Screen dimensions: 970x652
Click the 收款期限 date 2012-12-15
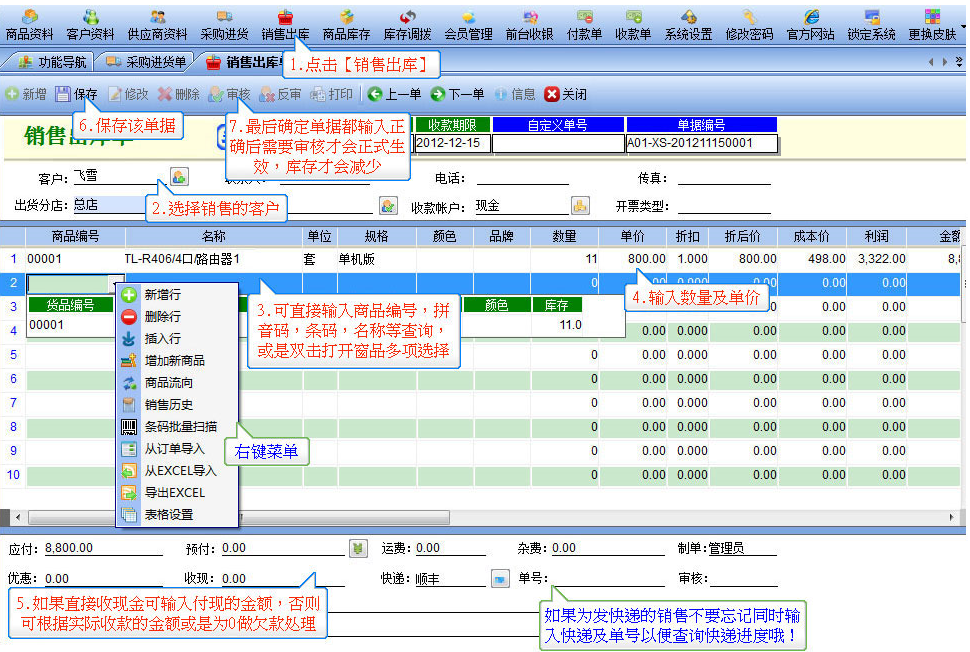(452, 143)
